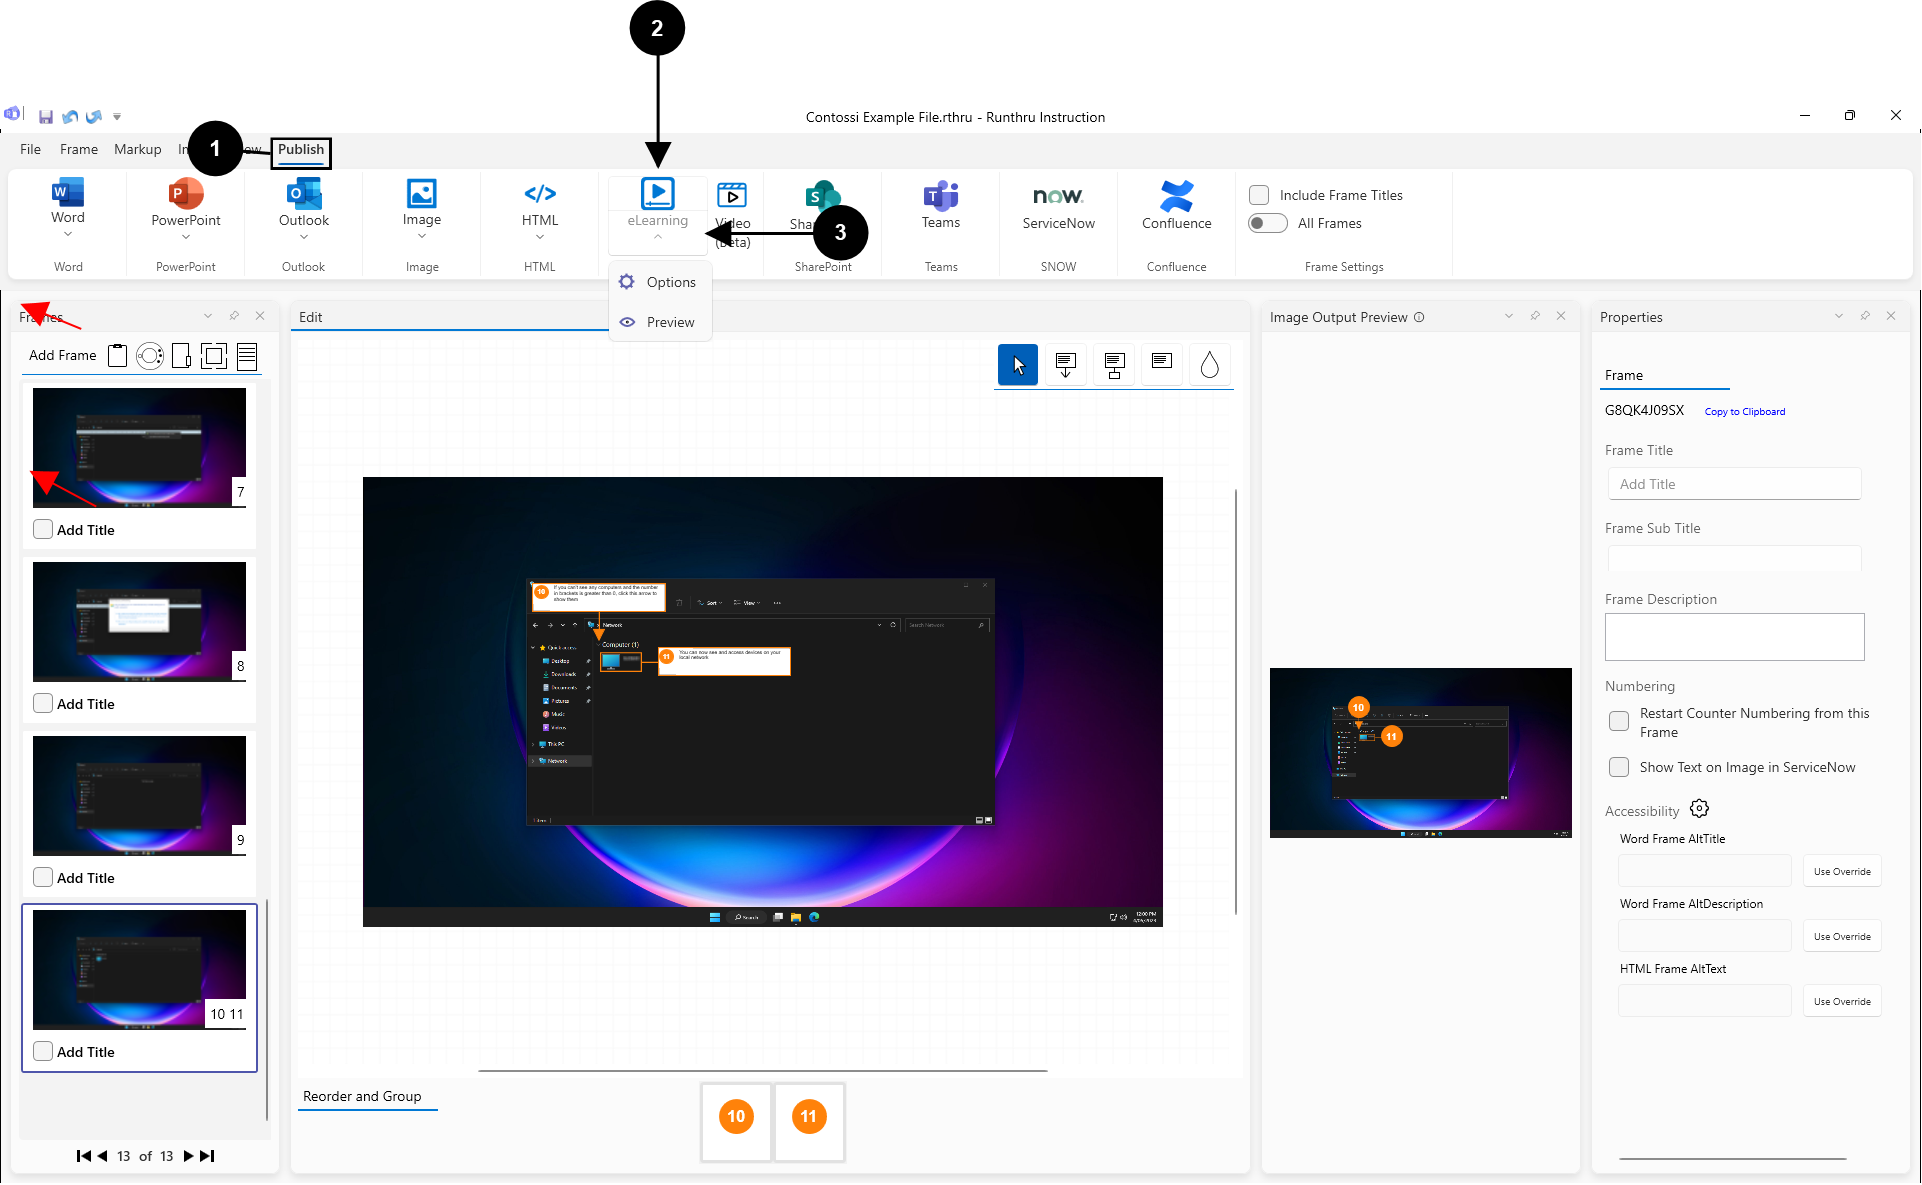Open the Markup menu tab

(137, 149)
